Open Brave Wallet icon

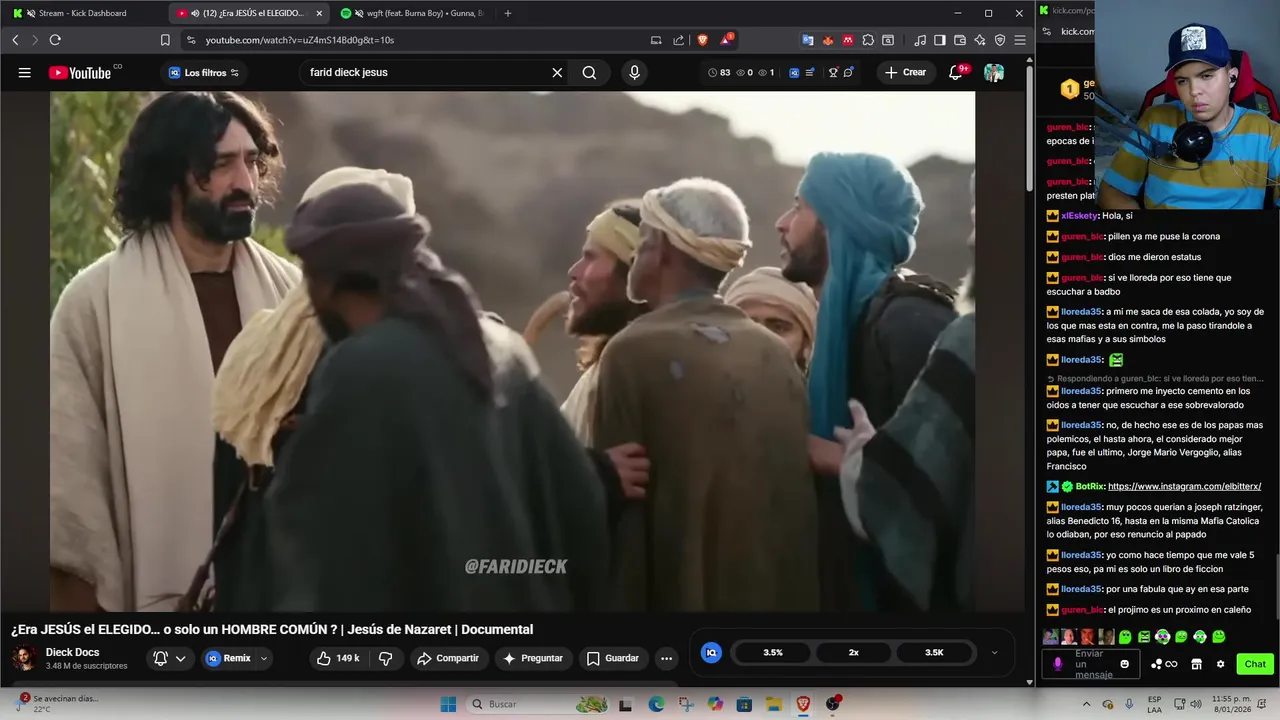click(x=960, y=40)
